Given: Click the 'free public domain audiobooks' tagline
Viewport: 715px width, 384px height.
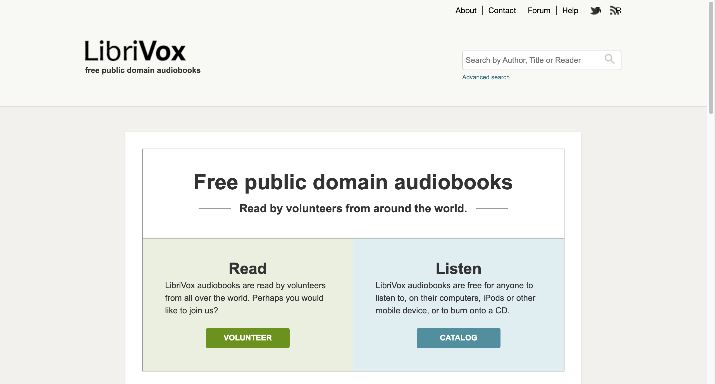Looking at the screenshot, I should [x=143, y=70].
